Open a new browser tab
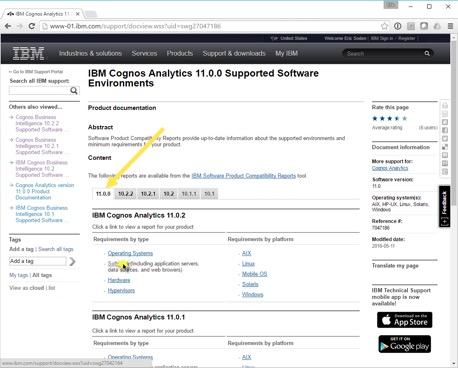 click(x=90, y=14)
